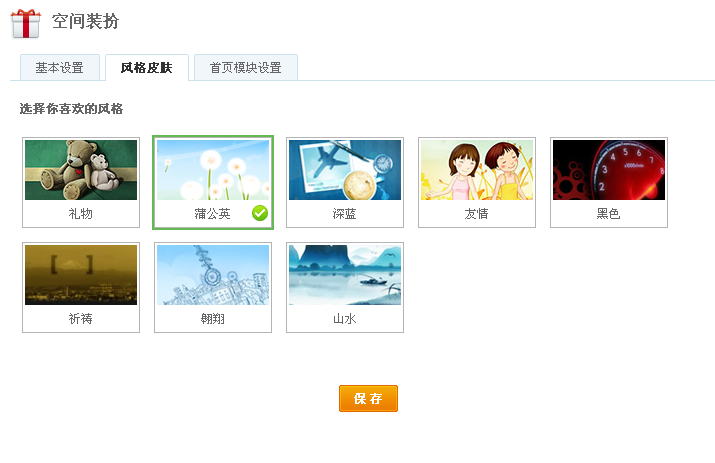715x463 pixels.
Task: Click the red gift box icon
Action: coord(26,23)
